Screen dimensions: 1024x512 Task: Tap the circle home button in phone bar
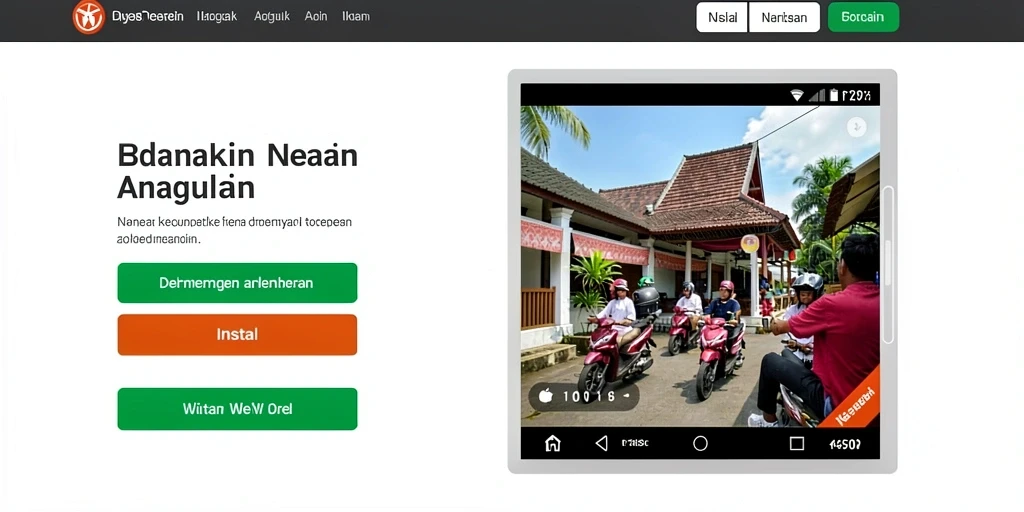[700, 444]
